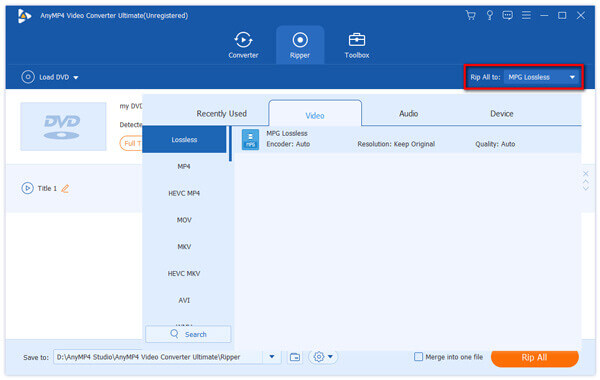The image size is (600, 380).
Task: Click the gear settings icon
Action: click(x=319, y=357)
